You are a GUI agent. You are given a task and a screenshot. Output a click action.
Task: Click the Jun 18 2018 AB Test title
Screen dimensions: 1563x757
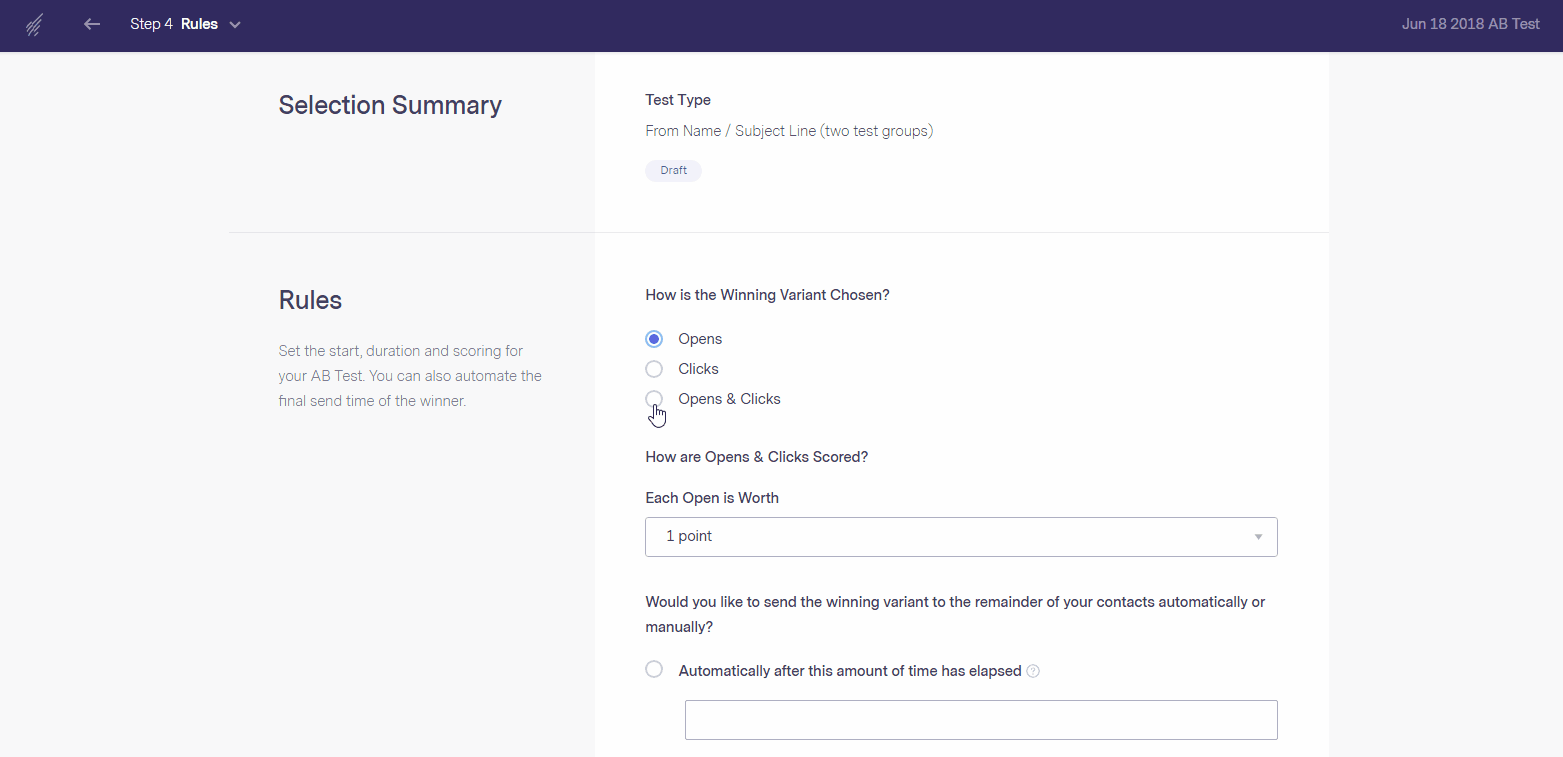pos(1470,24)
